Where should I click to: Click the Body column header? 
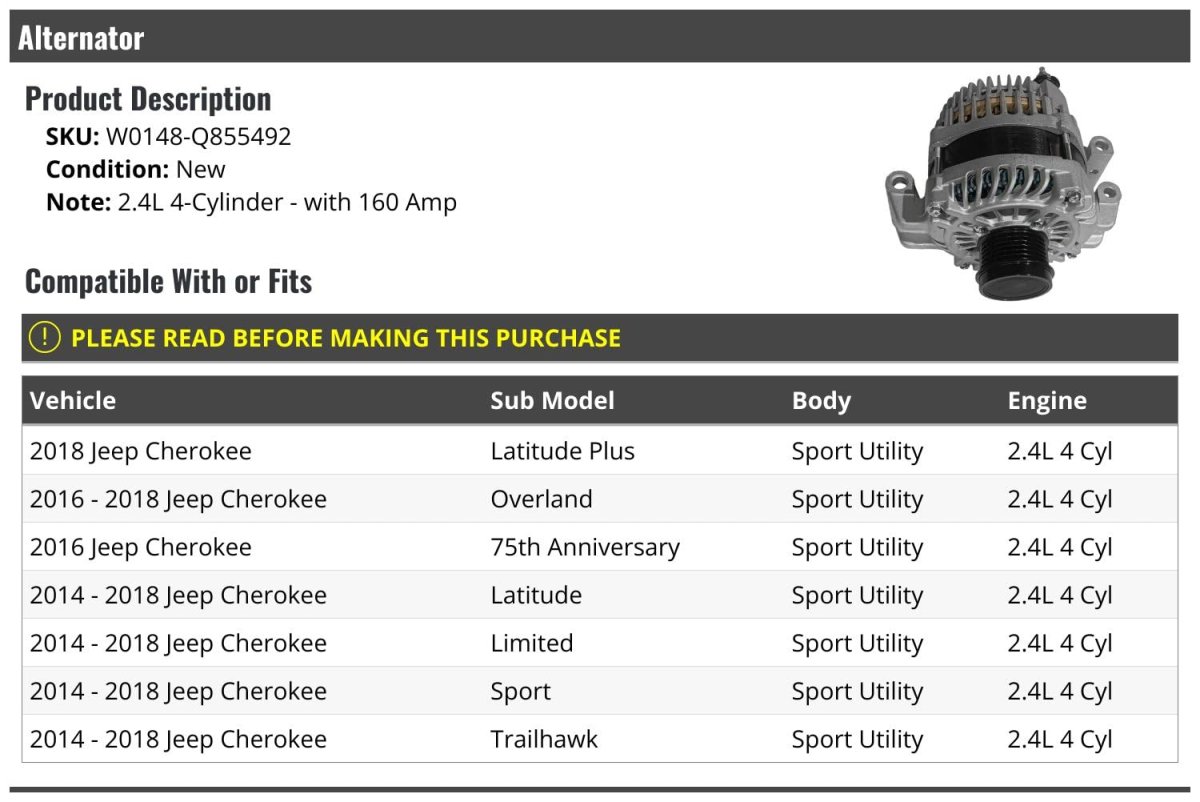click(821, 401)
